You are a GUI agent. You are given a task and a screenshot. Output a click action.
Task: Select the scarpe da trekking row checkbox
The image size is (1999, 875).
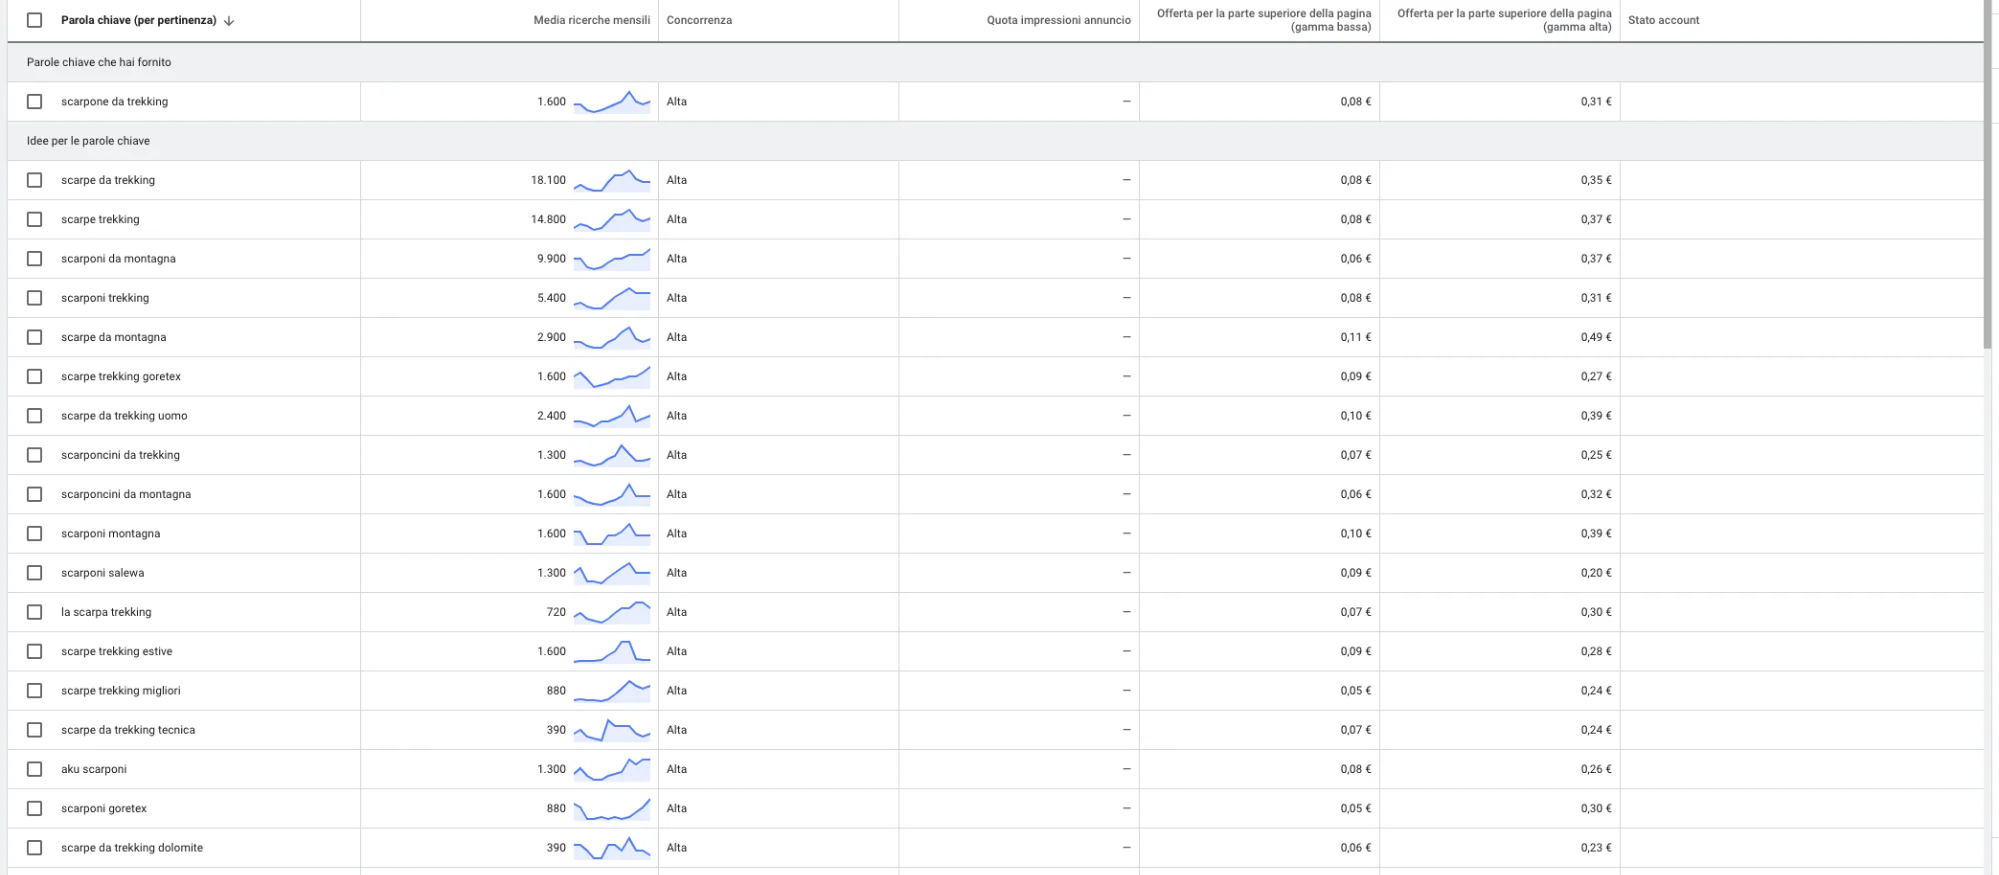[35, 180]
